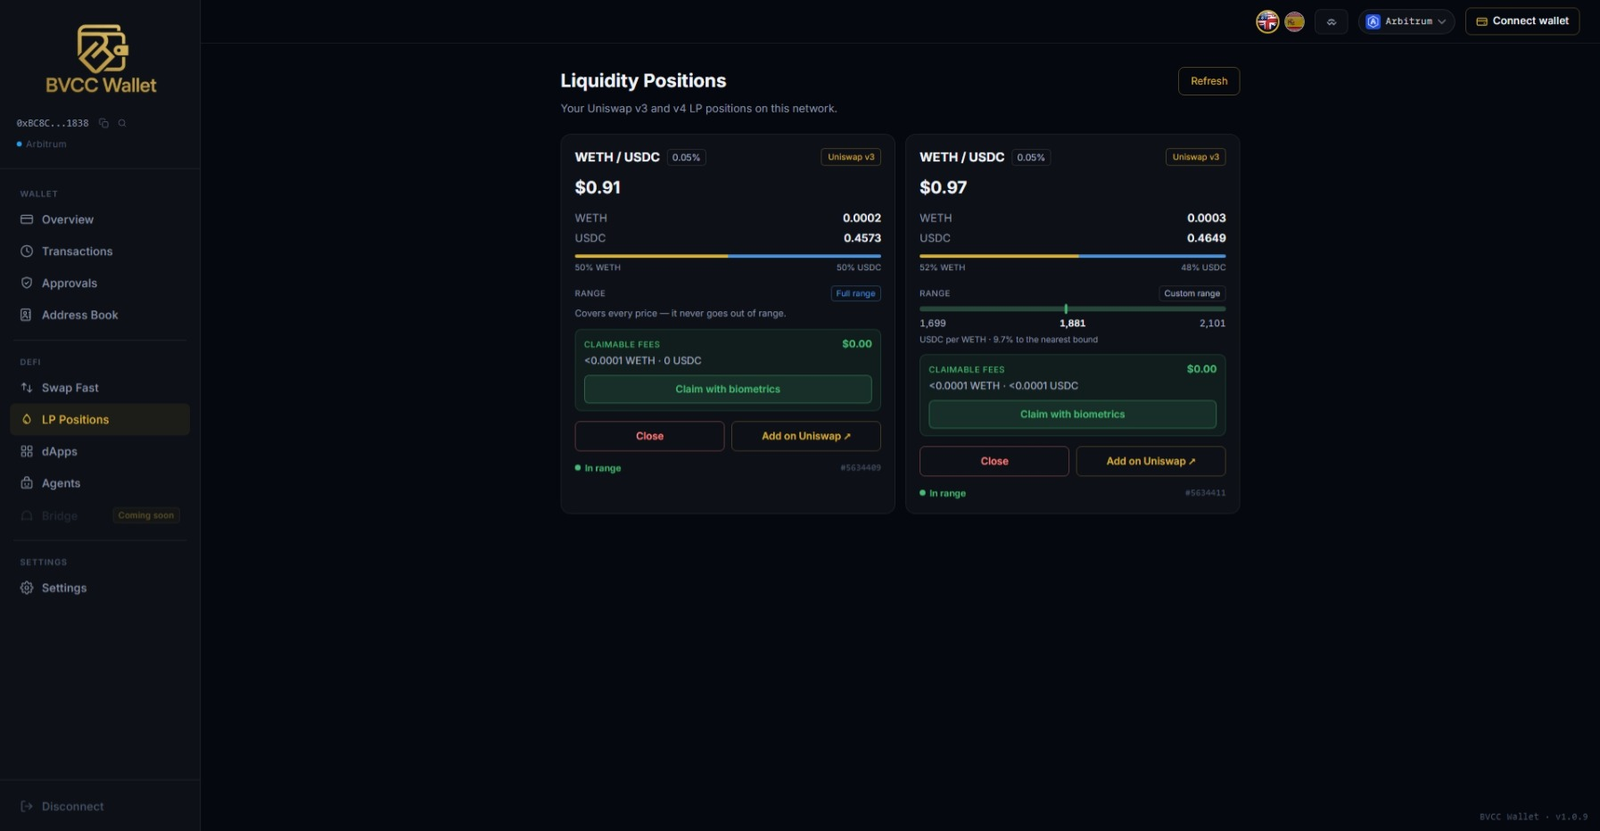This screenshot has width=1600, height=831.
Task: Click the 0.05% fee tier on $0.91 card
Action: tap(686, 157)
